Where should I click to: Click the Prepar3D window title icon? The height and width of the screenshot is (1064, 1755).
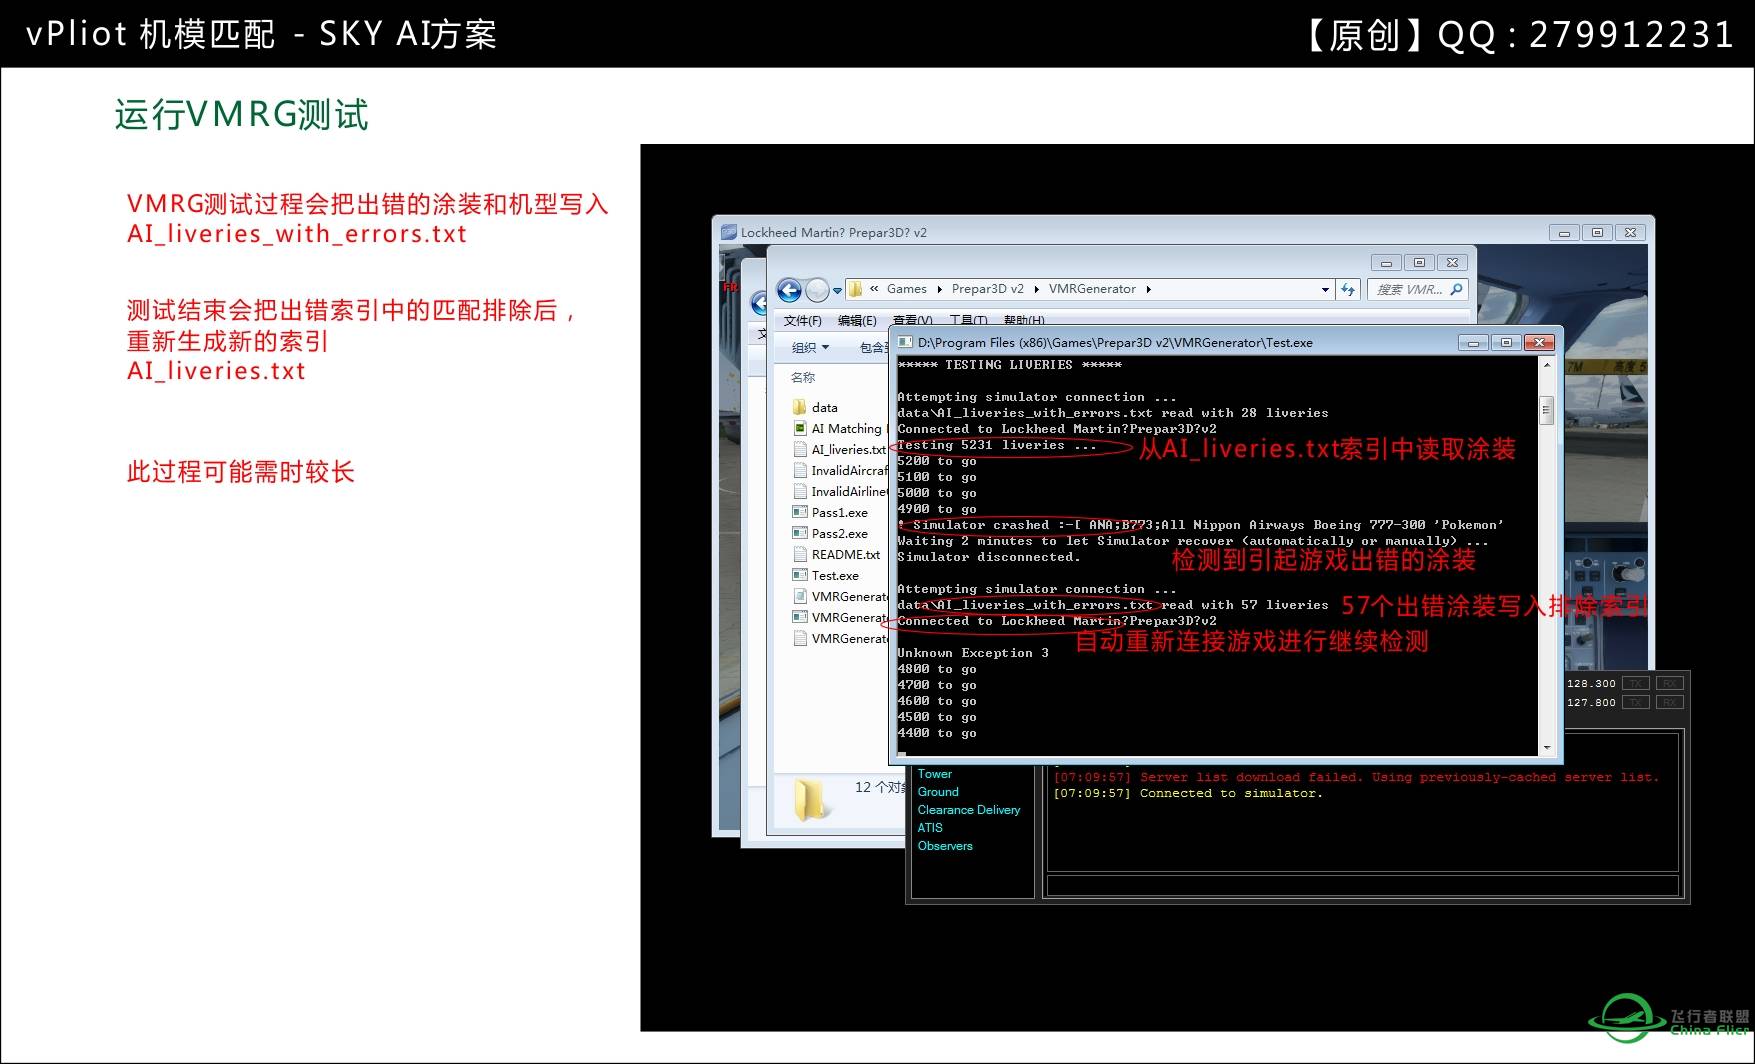pyautogui.click(x=728, y=232)
